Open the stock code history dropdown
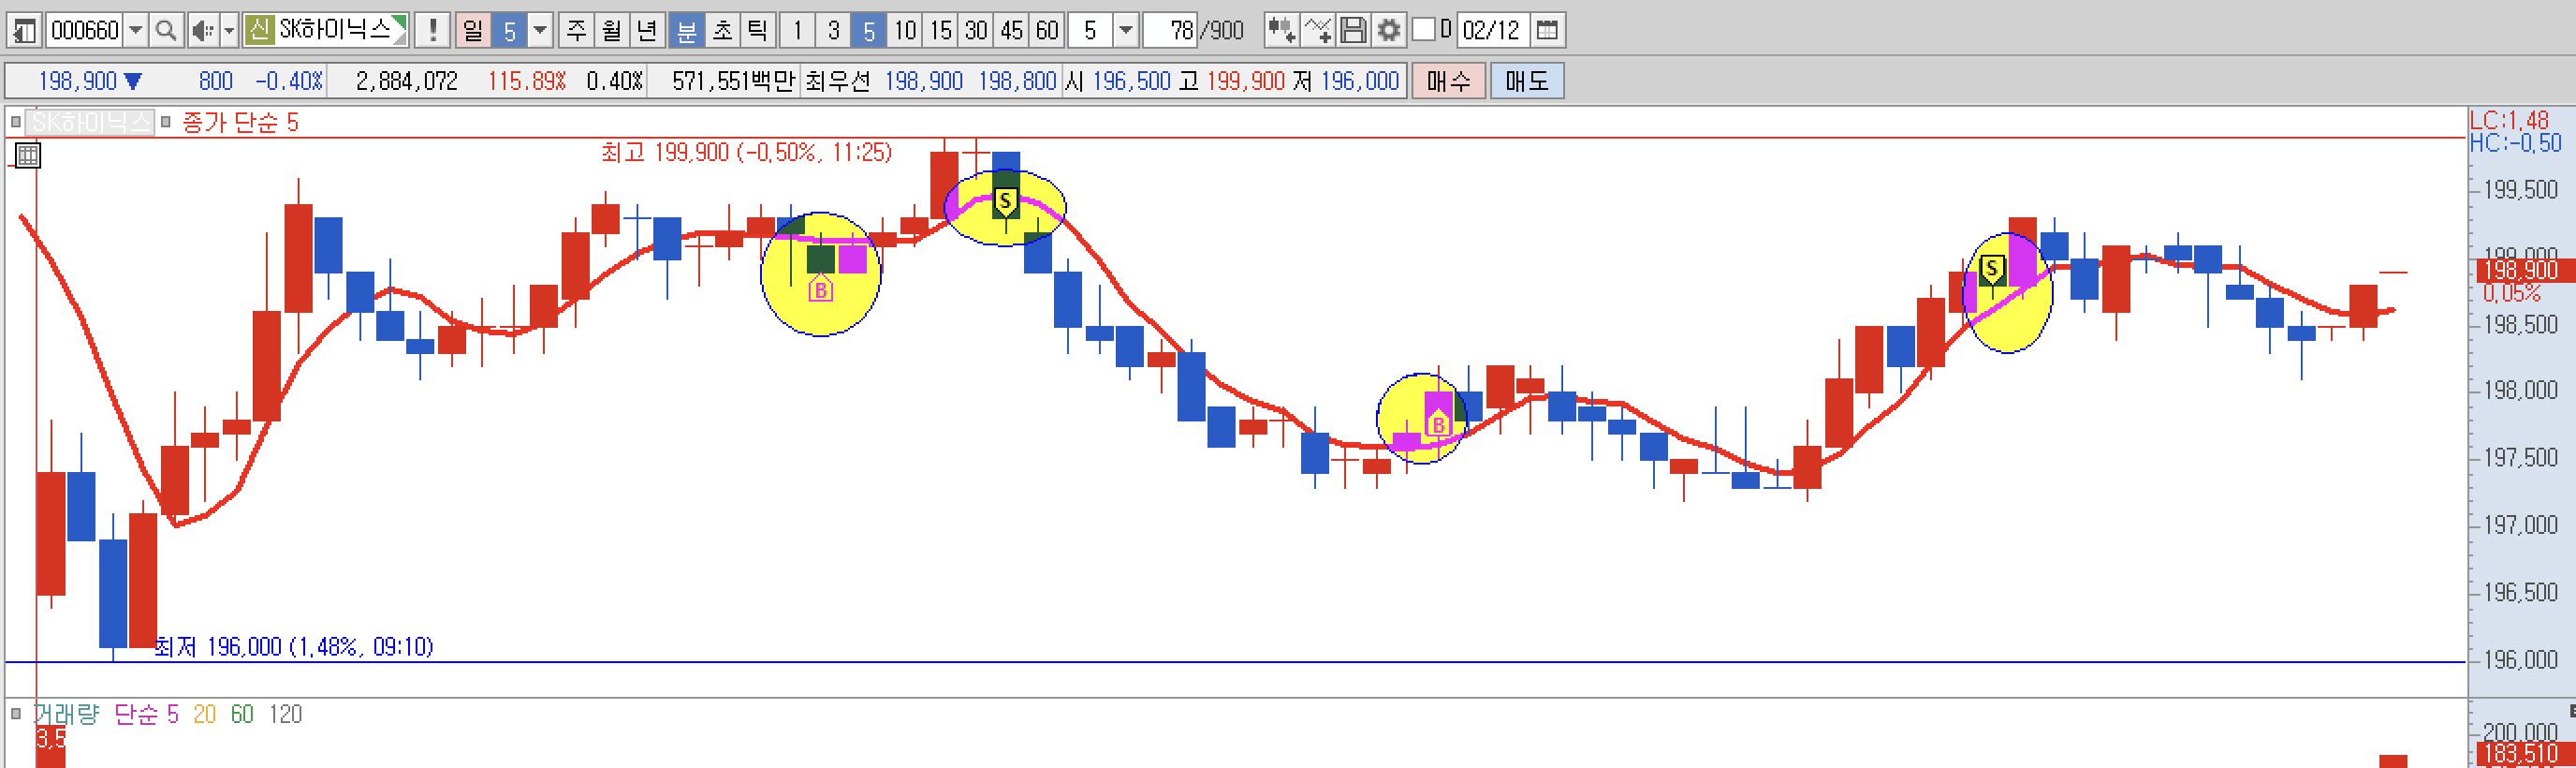 click(x=136, y=30)
